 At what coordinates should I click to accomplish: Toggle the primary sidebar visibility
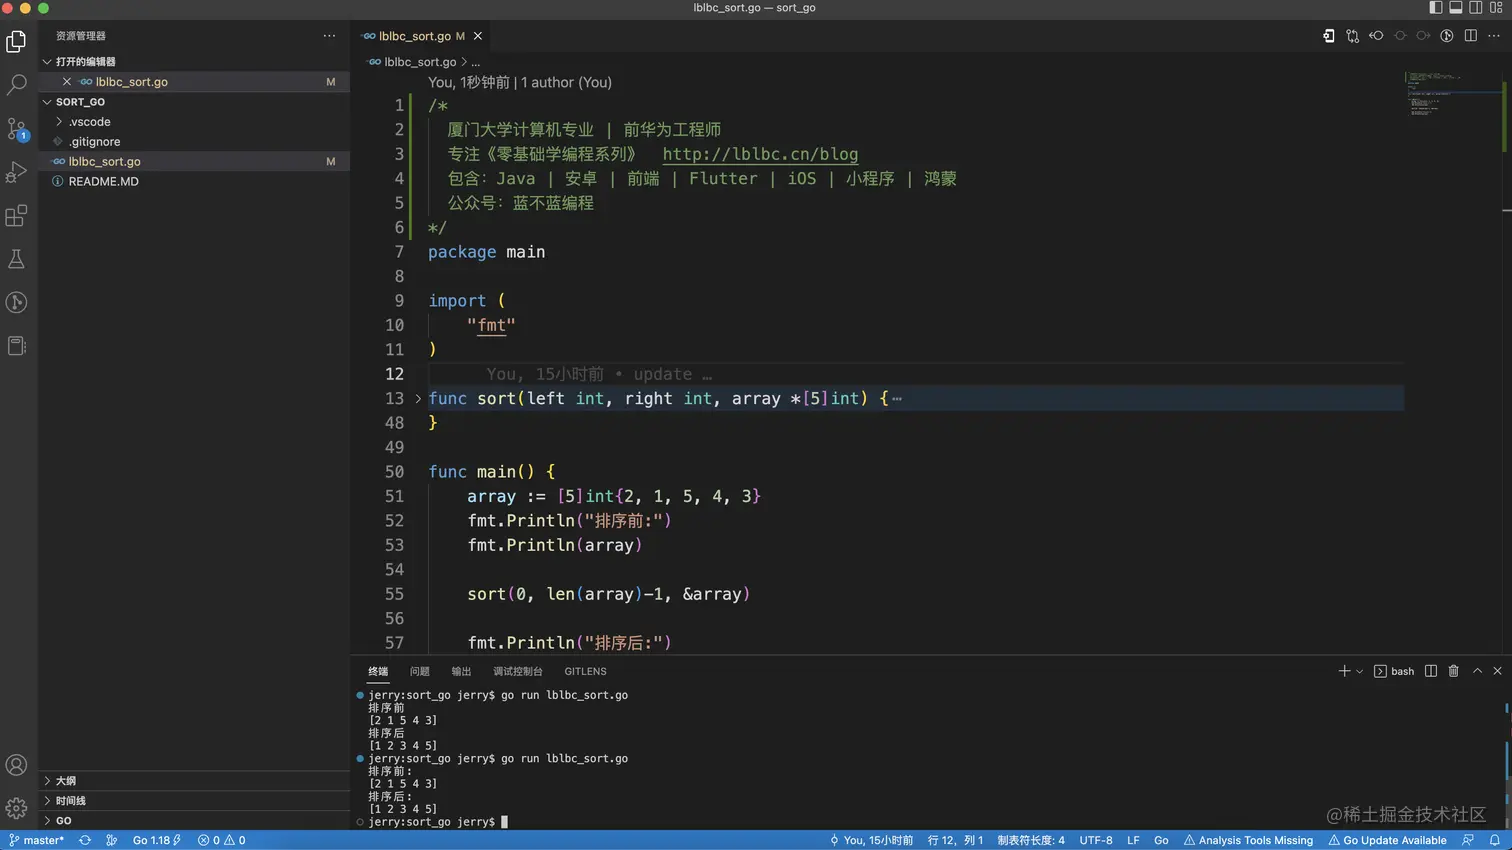1436,7
